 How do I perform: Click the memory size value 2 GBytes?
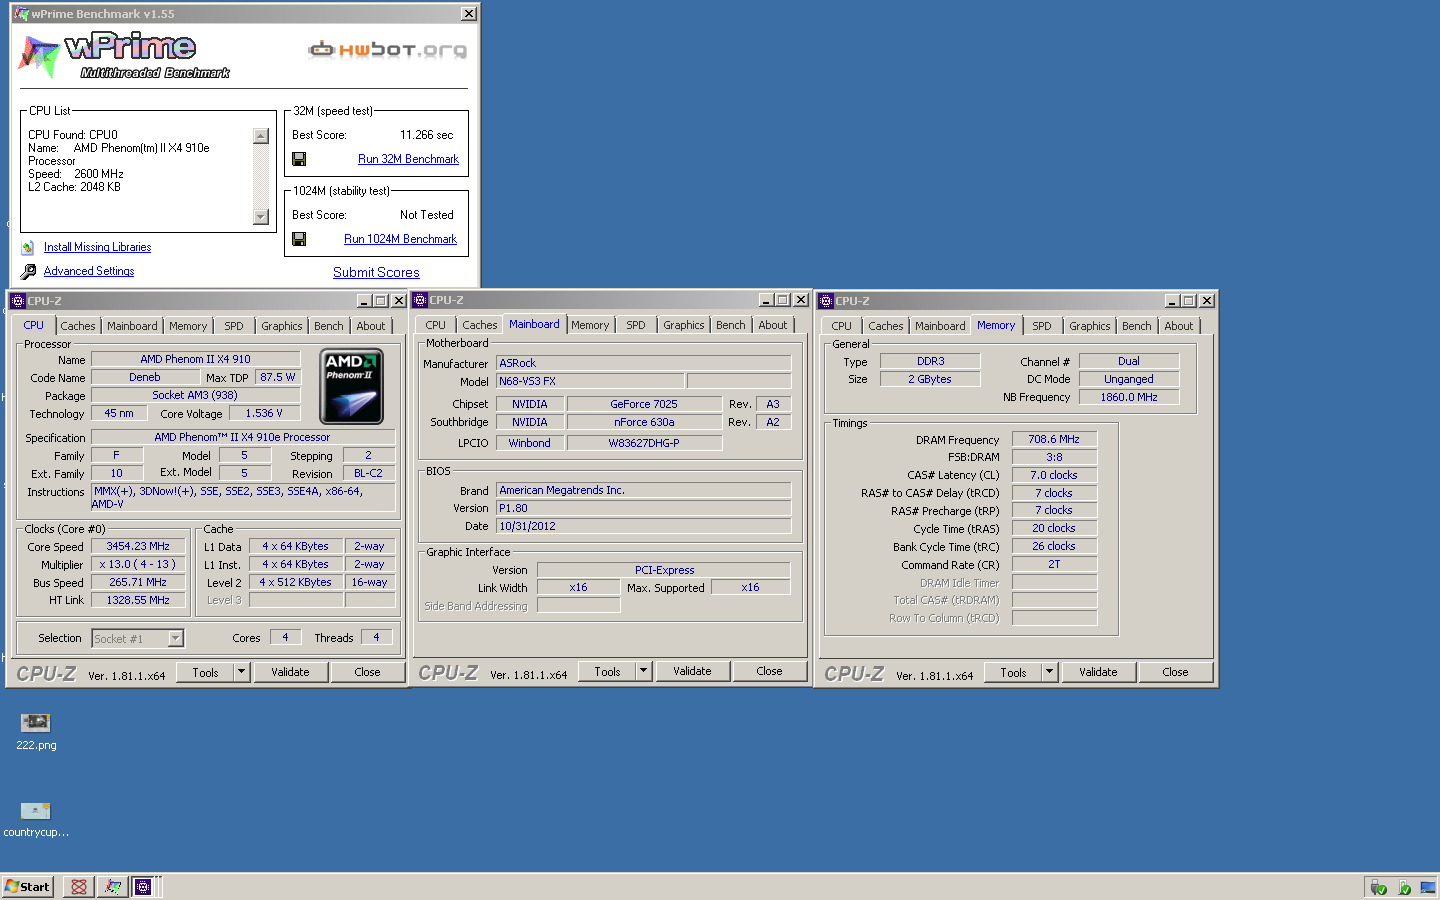(930, 379)
